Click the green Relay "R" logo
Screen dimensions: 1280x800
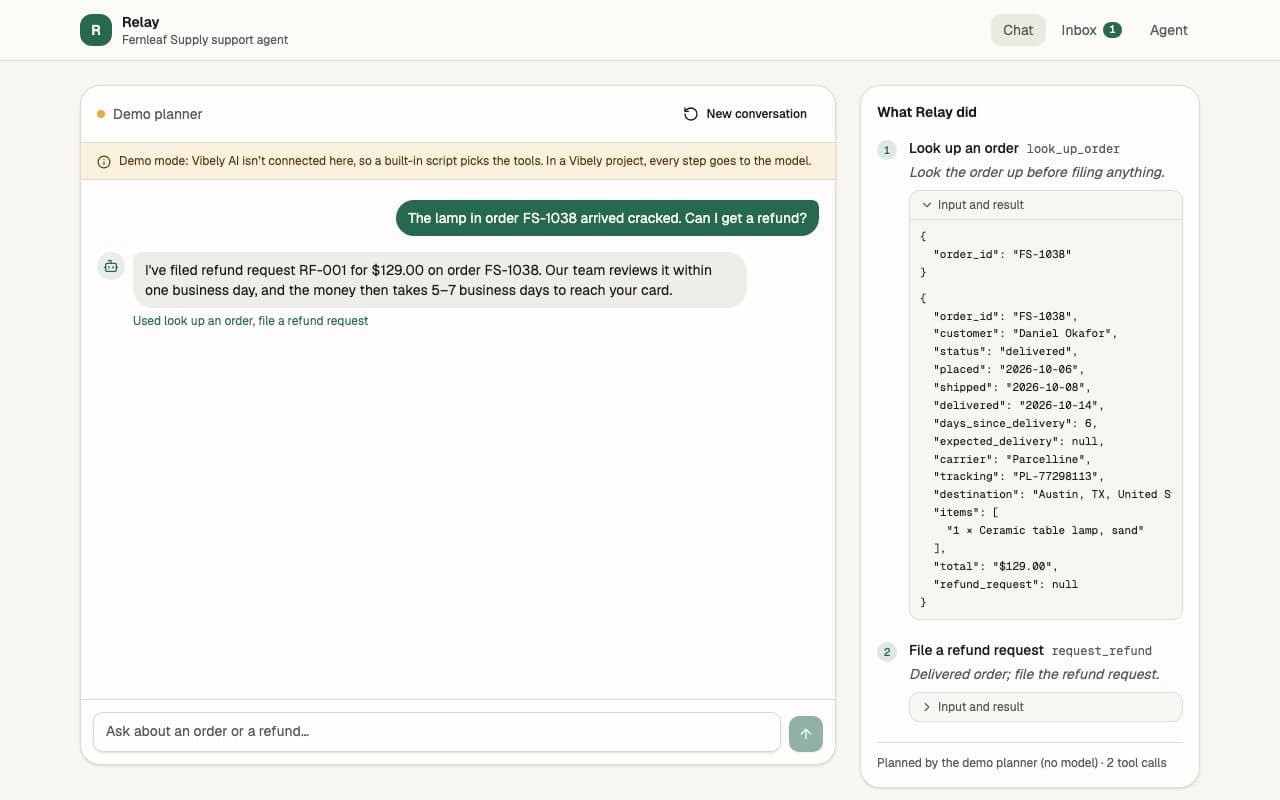point(96,30)
